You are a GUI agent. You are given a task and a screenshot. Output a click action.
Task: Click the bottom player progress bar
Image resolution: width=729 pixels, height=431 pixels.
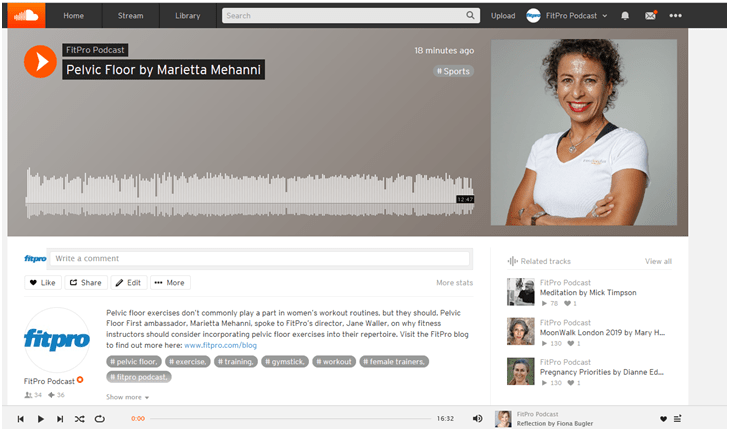(290, 418)
